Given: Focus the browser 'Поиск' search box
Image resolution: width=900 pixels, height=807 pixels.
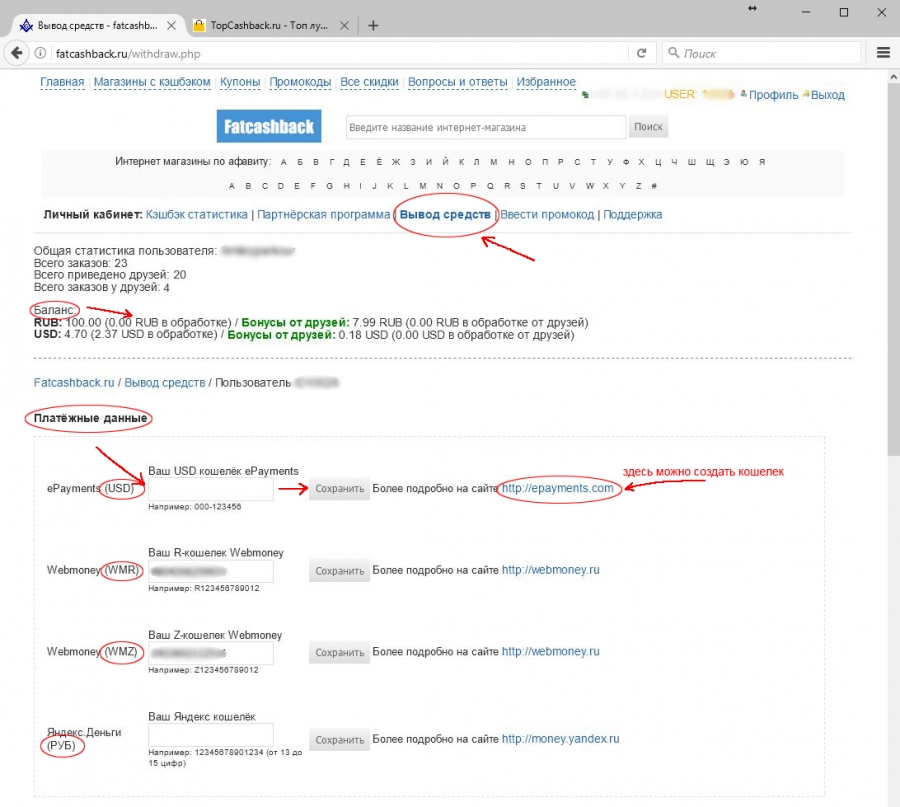Looking at the screenshot, I should click(761, 53).
